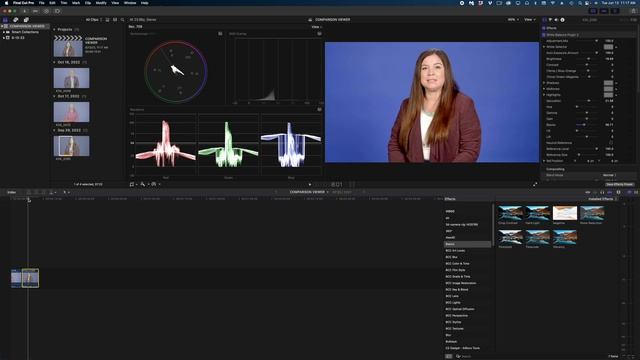The image size is (640, 360).
Task: Open the Photos and Audio sidebar
Action: [x=16, y=20]
